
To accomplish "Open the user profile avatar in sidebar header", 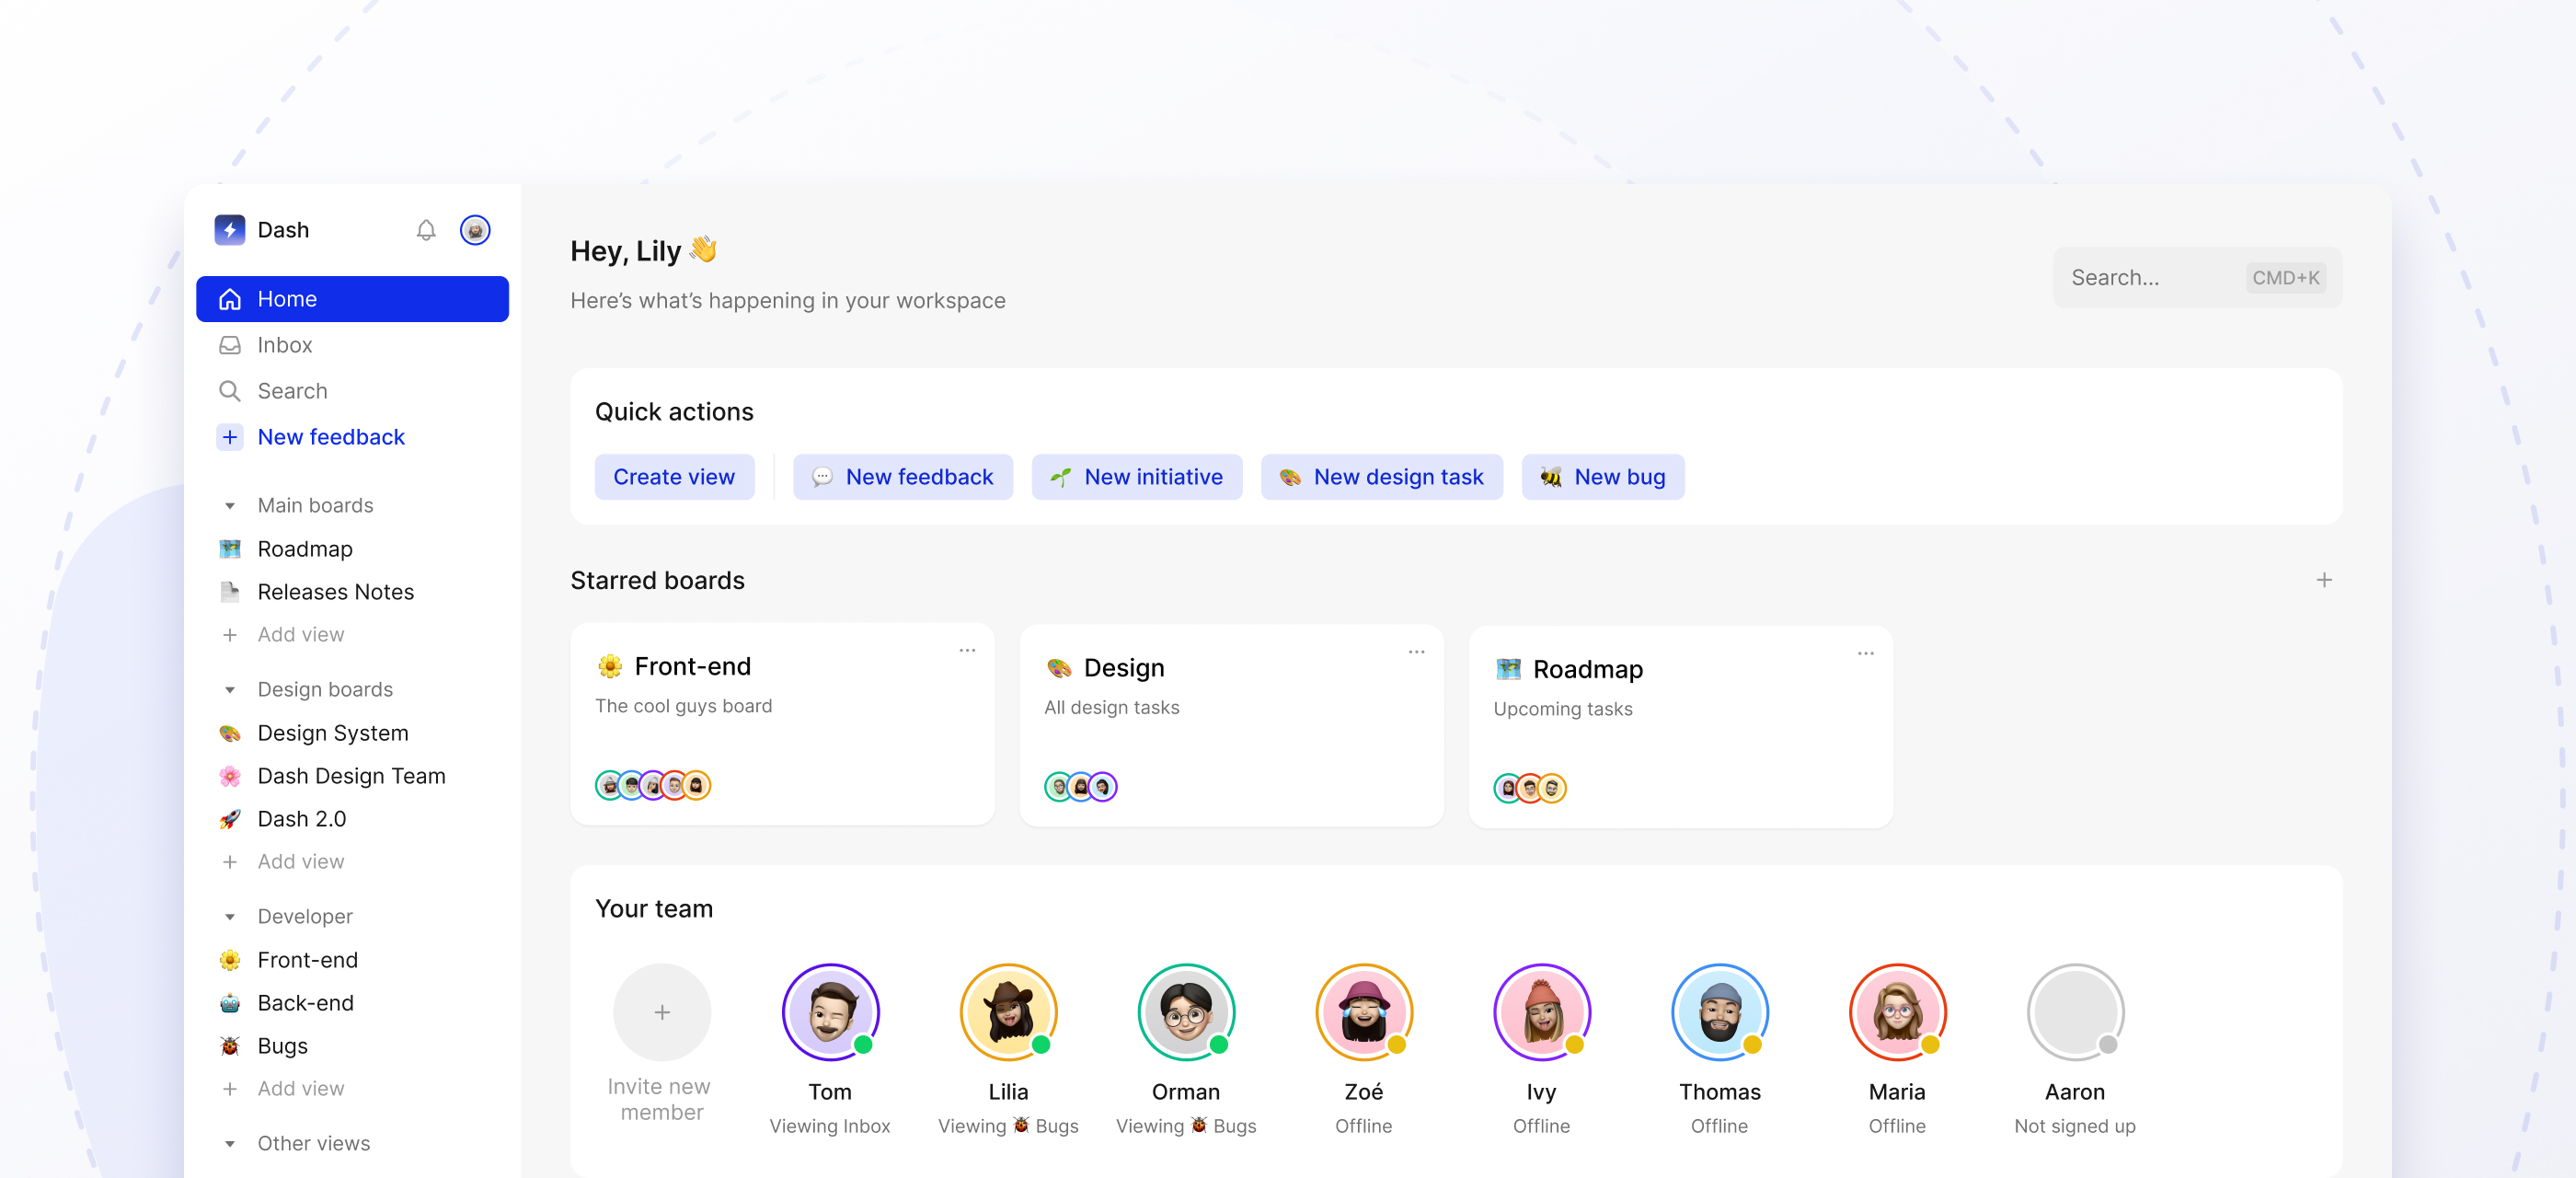I will coord(475,230).
